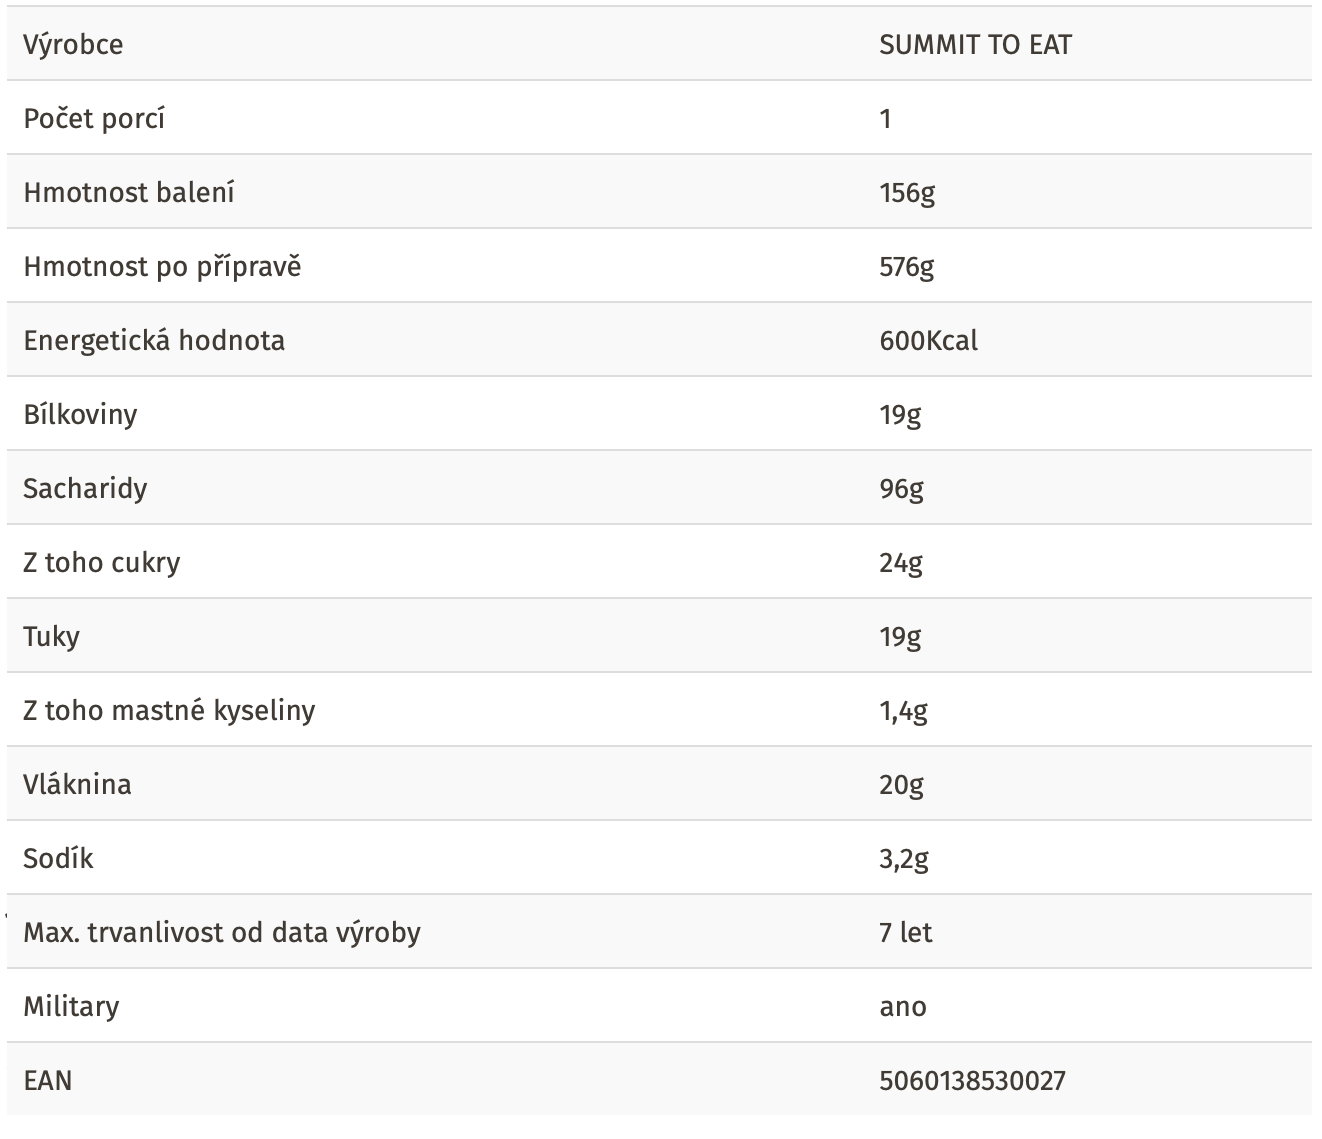This screenshot has width=1322, height=1139.
Task: Click the Vláknina row label
Action: pyautogui.click(x=77, y=784)
